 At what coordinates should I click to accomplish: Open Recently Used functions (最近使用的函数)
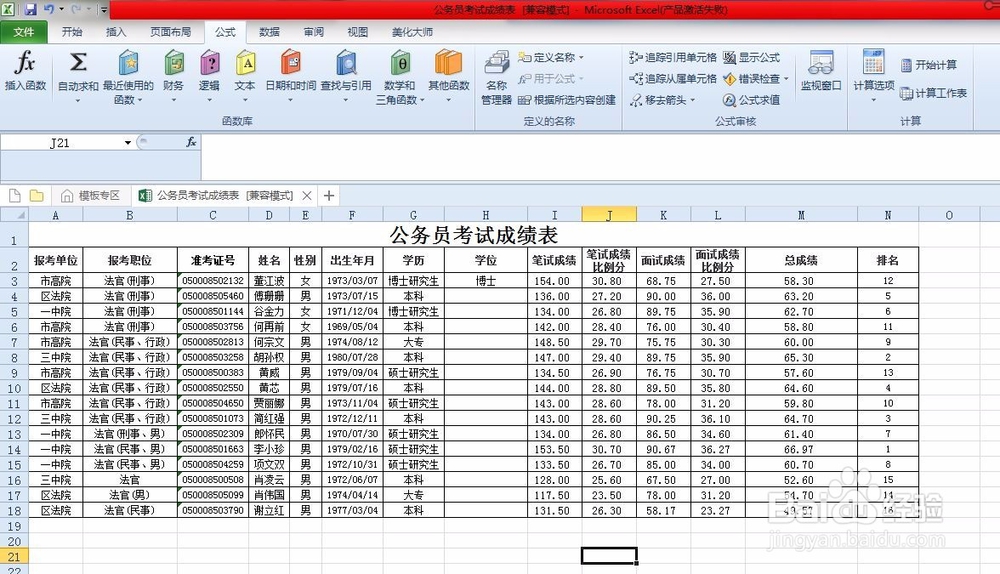click(x=128, y=78)
